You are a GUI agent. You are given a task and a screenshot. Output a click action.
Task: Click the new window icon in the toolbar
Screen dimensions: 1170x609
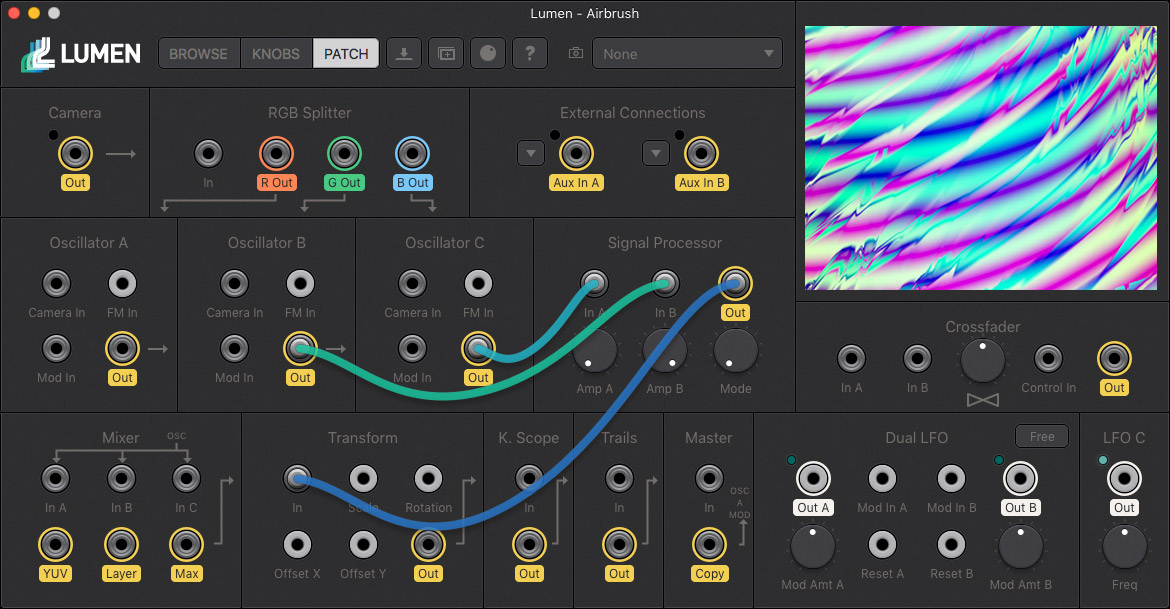446,53
